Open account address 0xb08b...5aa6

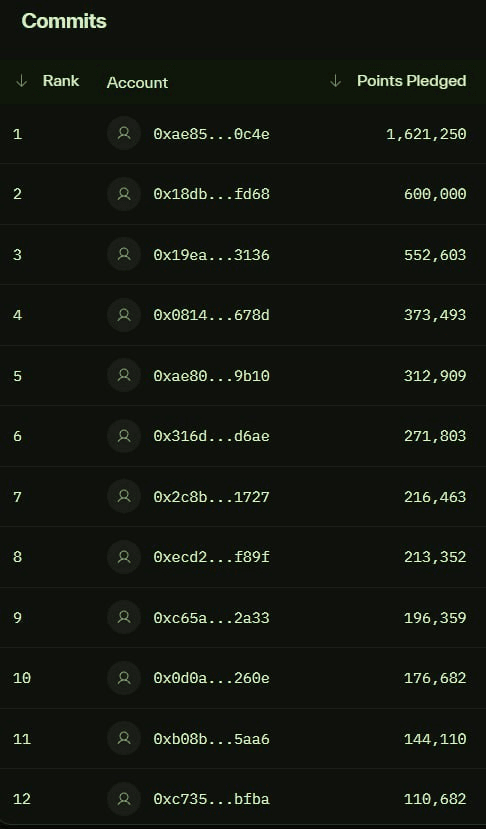pyautogui.click(x=212, y=739)
